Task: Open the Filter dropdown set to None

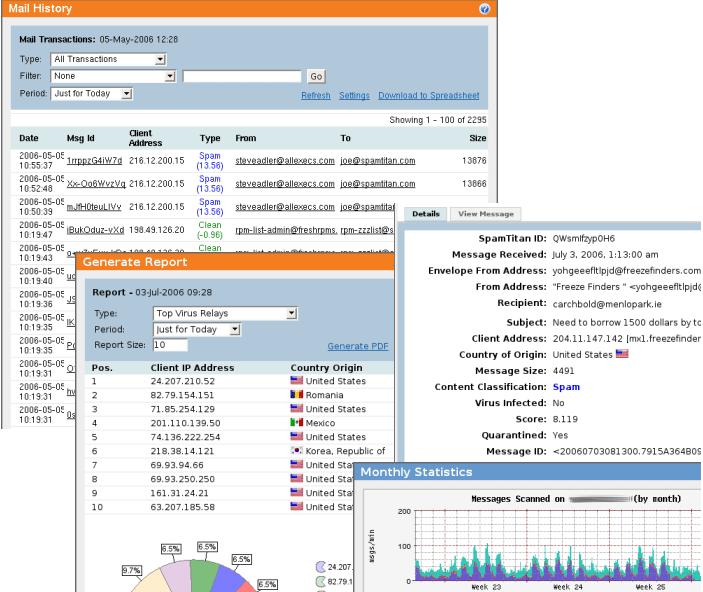Action: (113, 76)
